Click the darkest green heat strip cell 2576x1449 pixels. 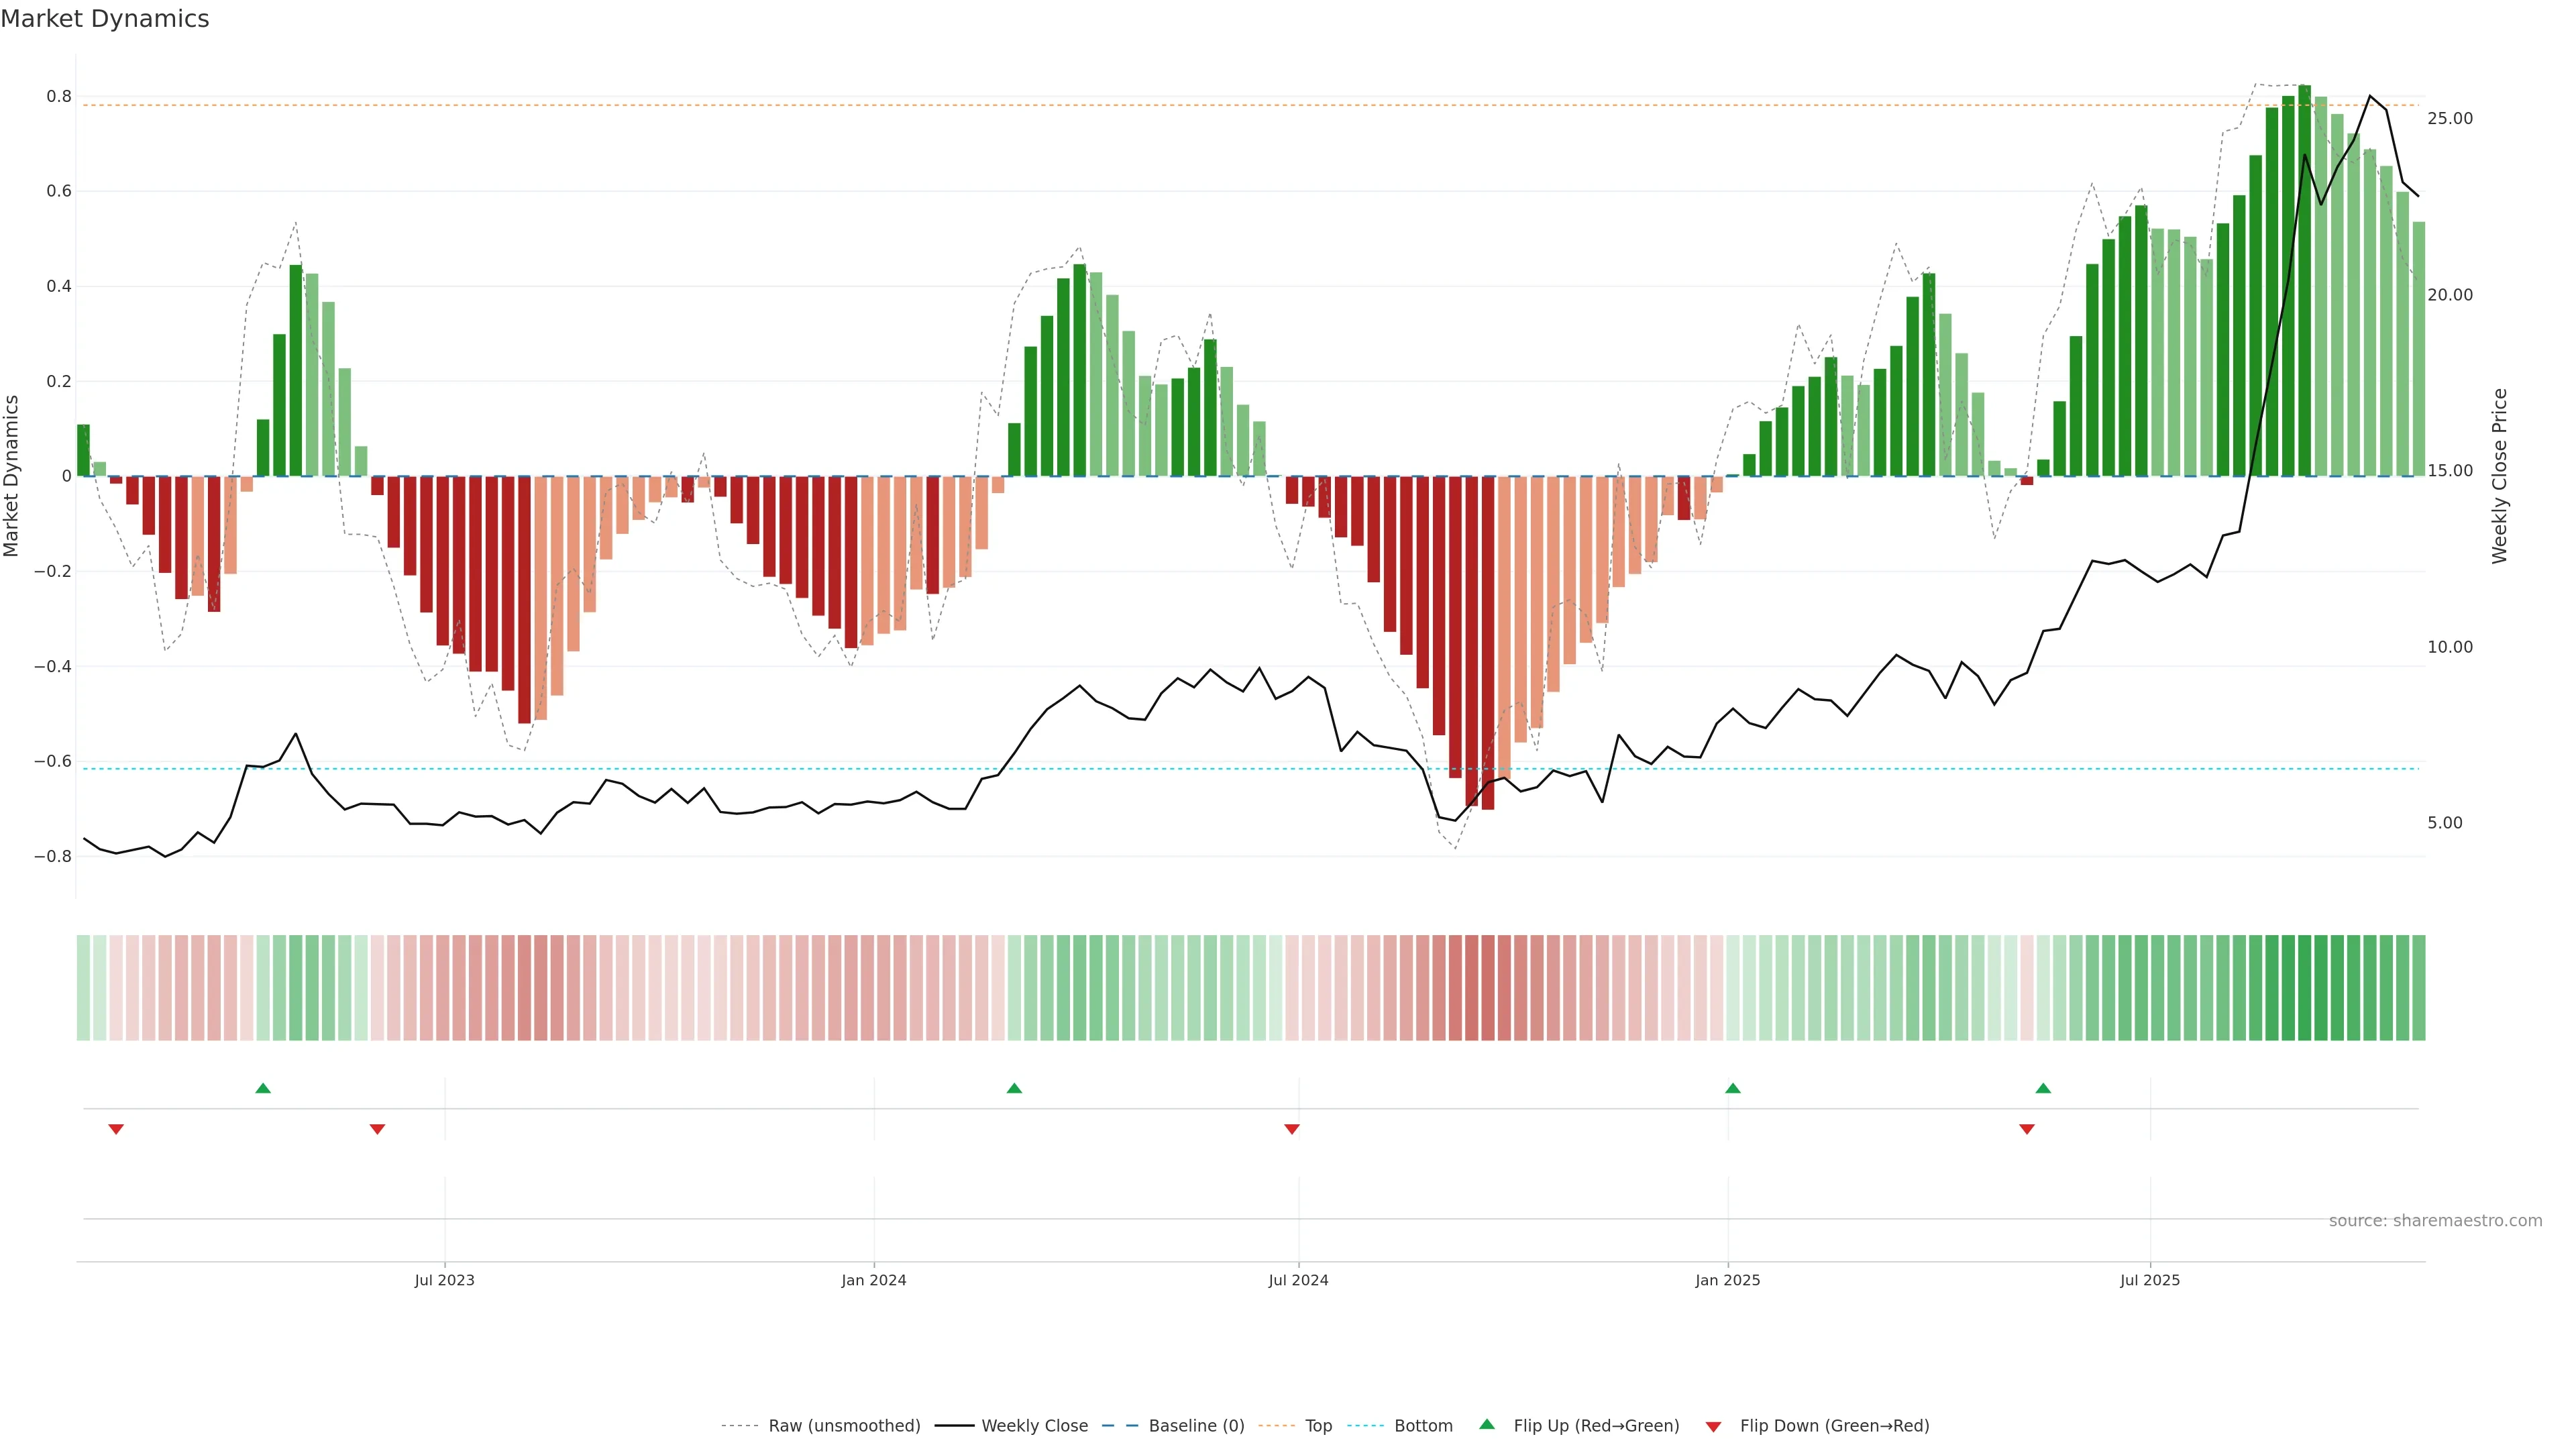tap(2304, 988)
